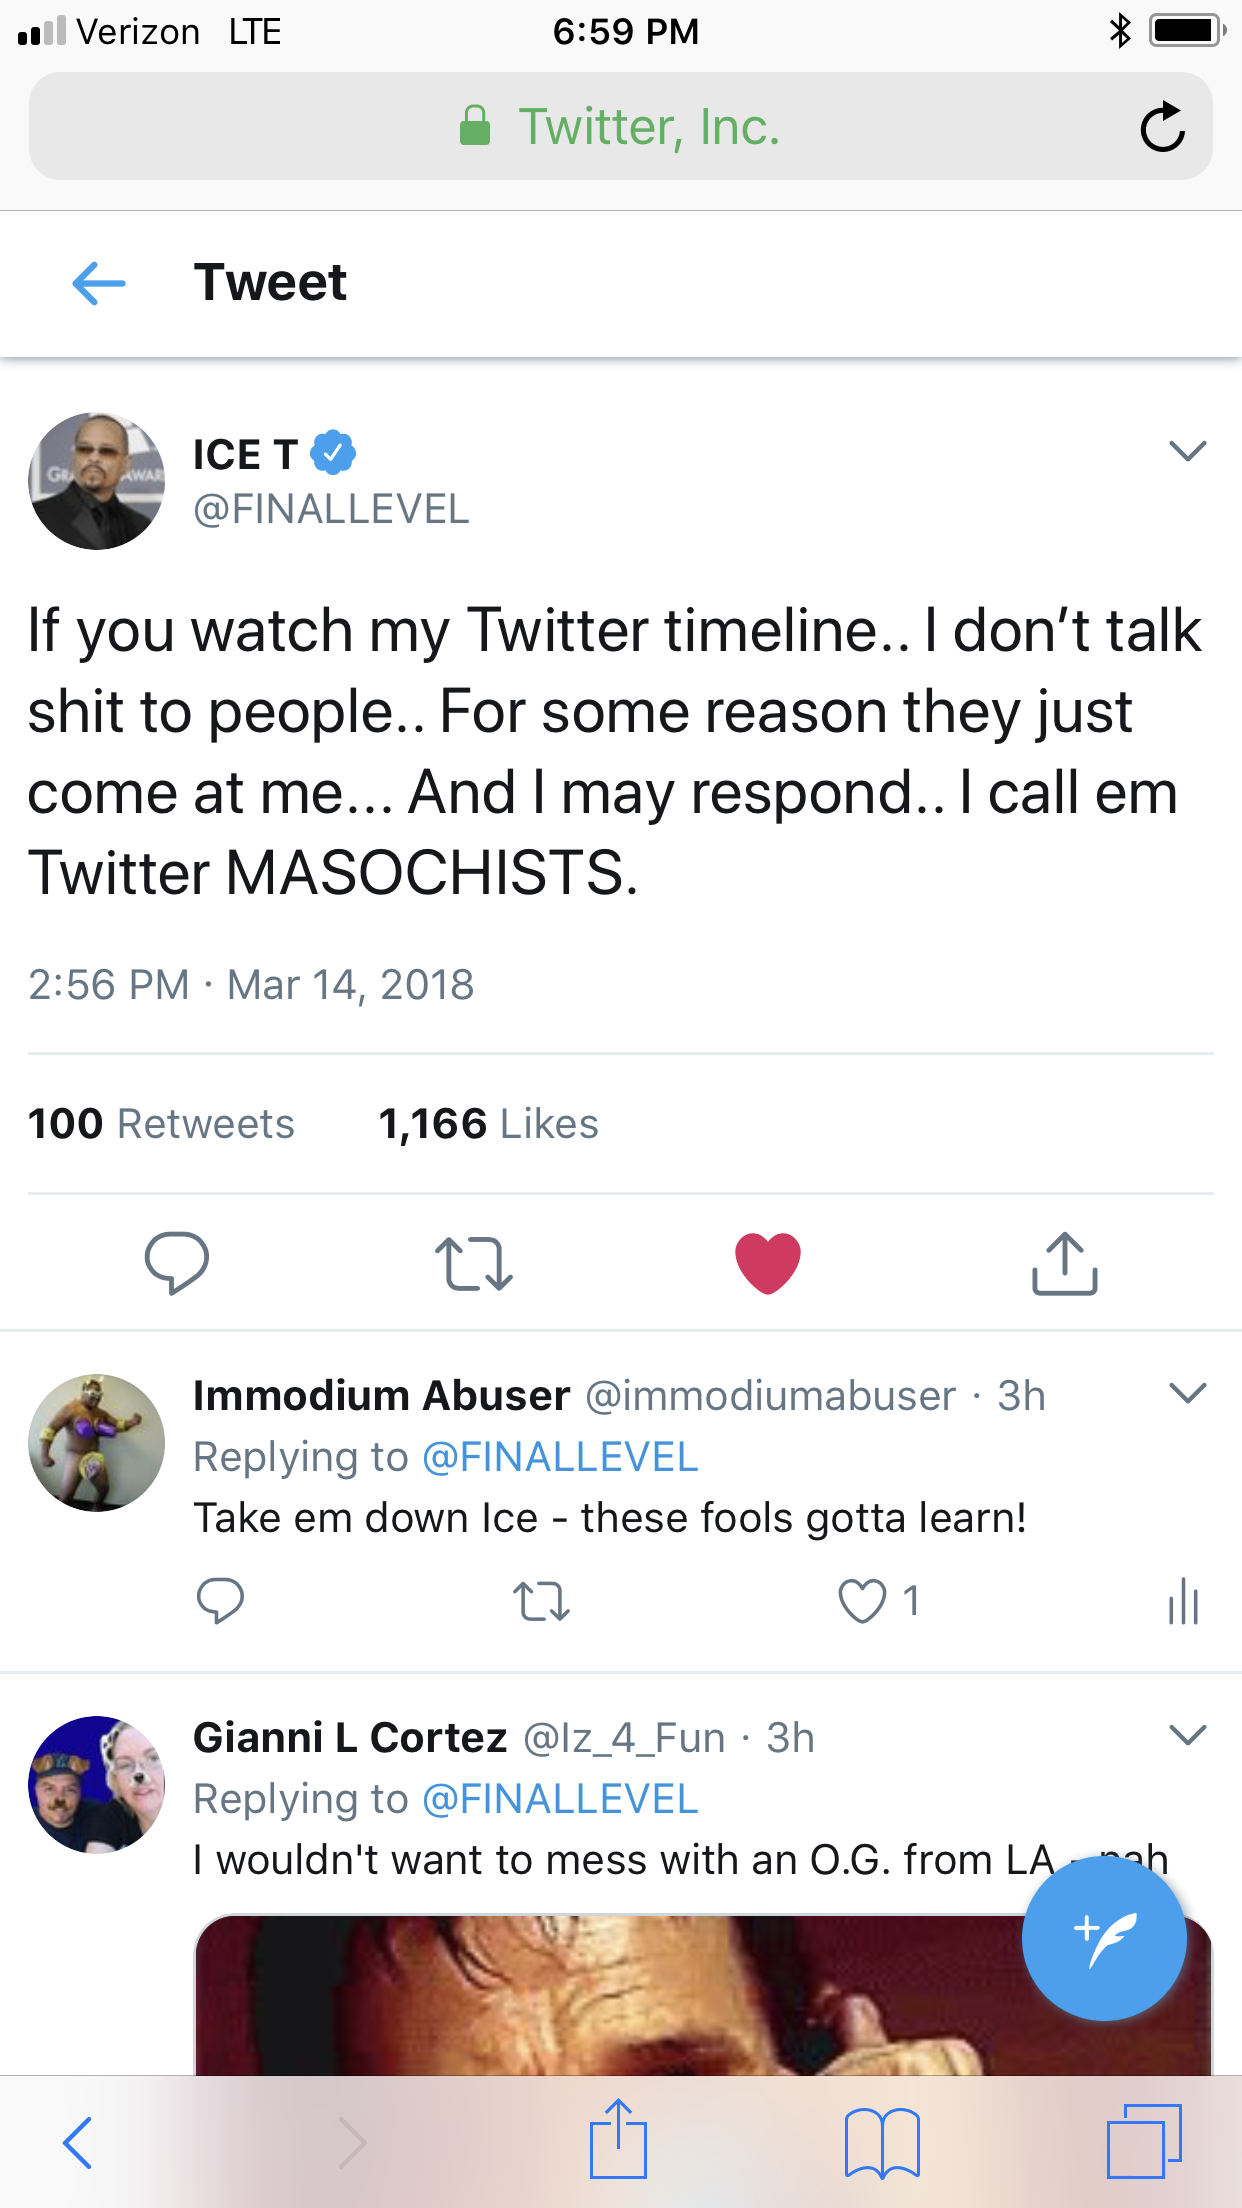Share ICE T's tweet
This screenshot has height=2208, width=1242.
tap(1064, 1263)
